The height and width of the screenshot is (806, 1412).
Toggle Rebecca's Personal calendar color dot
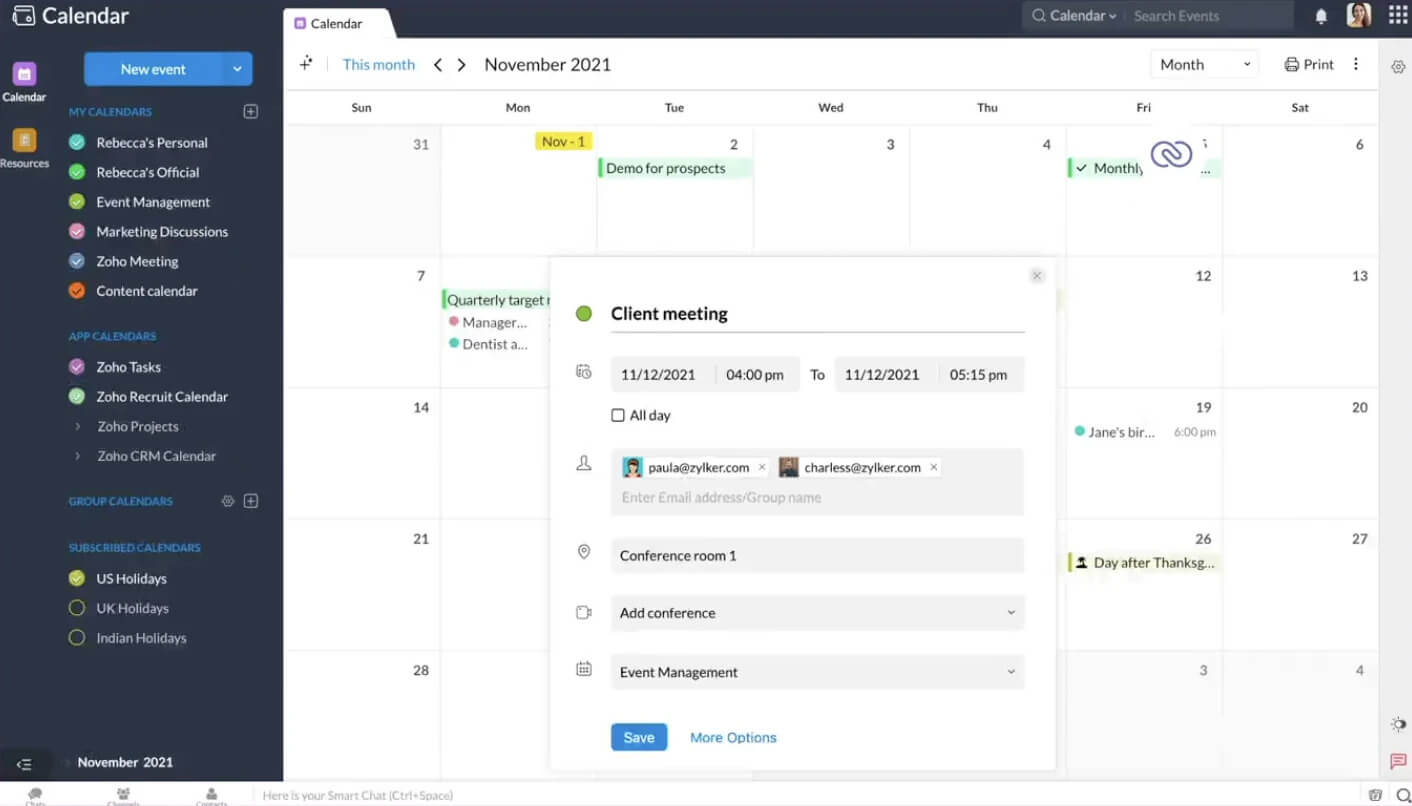tap(77, 142)
